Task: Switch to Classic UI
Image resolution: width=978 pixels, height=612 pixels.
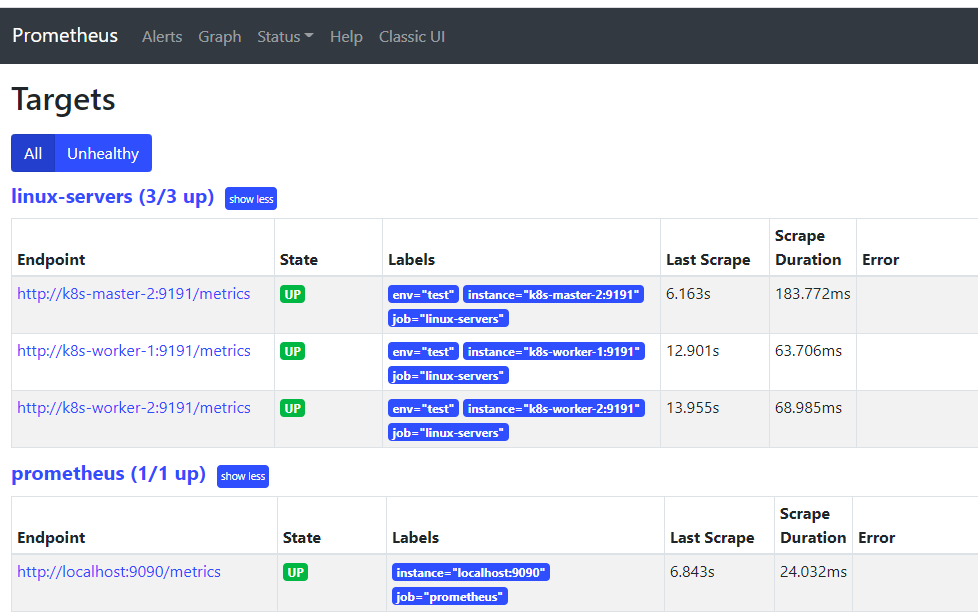Action: click(x=412, y=37)
